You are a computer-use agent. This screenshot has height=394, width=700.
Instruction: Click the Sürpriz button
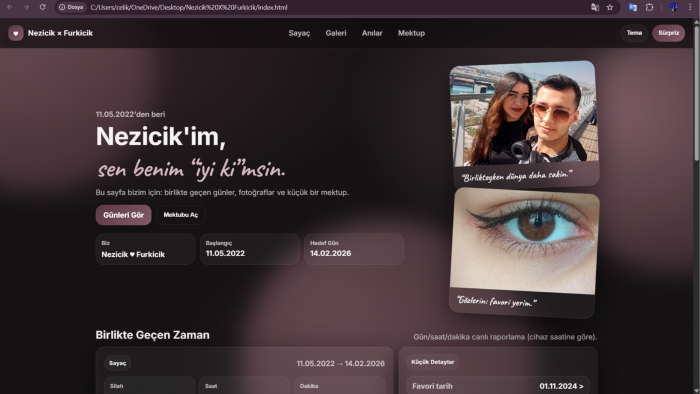coord(668,33)
